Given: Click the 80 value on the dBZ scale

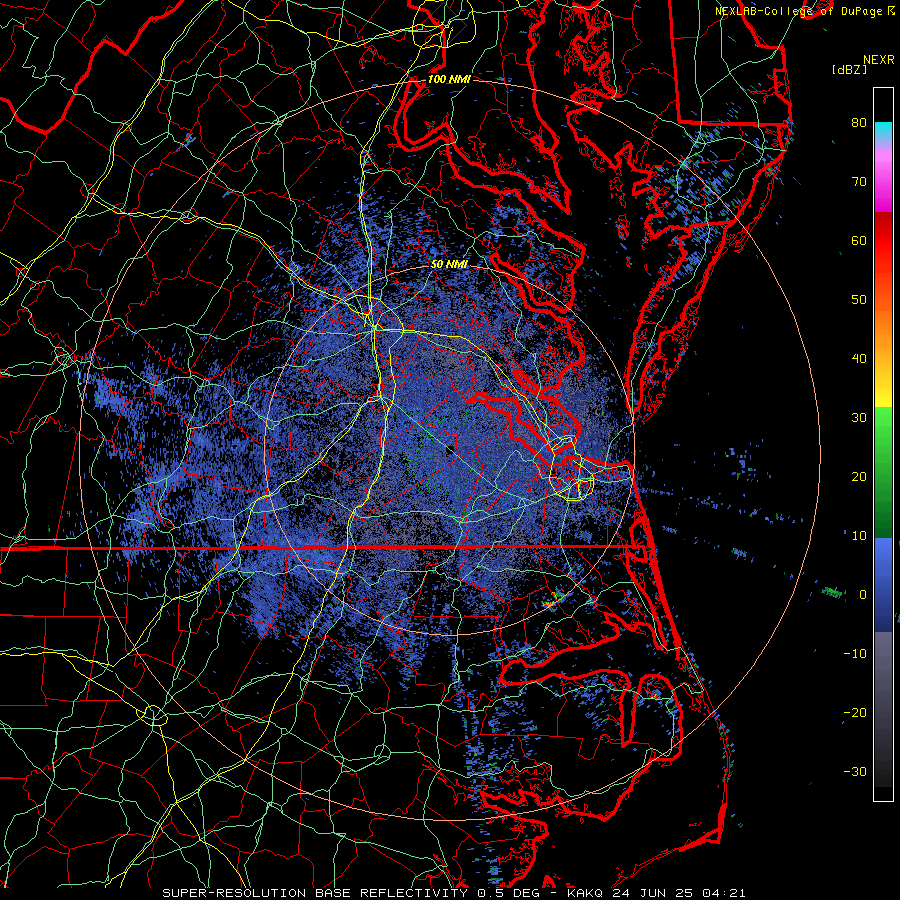Looking at the screenshot, I should 859,122.
